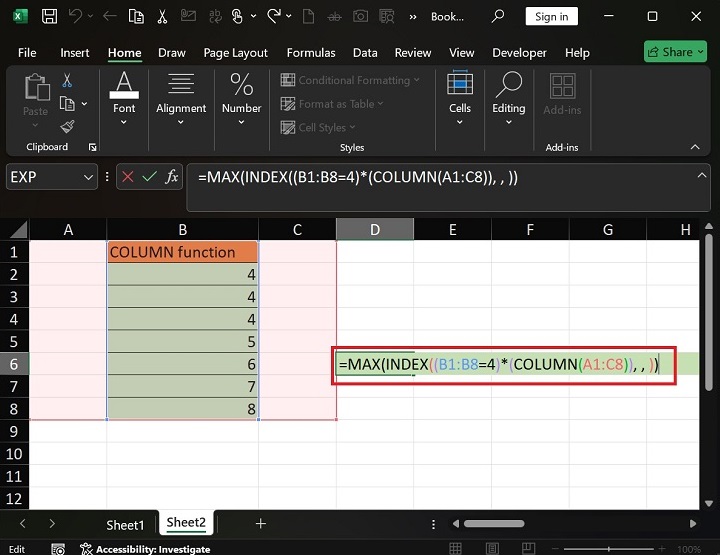Click the green Share button

675,52
